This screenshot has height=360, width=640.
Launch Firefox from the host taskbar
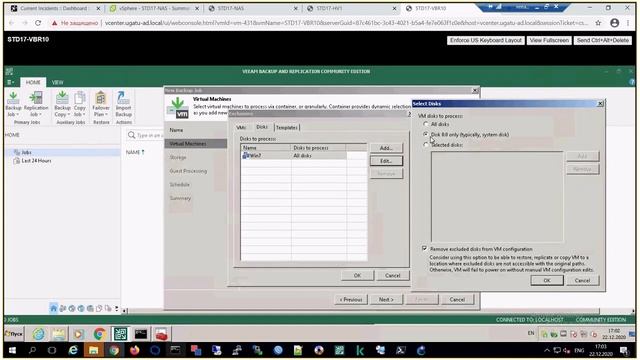[x=134, y=351]
